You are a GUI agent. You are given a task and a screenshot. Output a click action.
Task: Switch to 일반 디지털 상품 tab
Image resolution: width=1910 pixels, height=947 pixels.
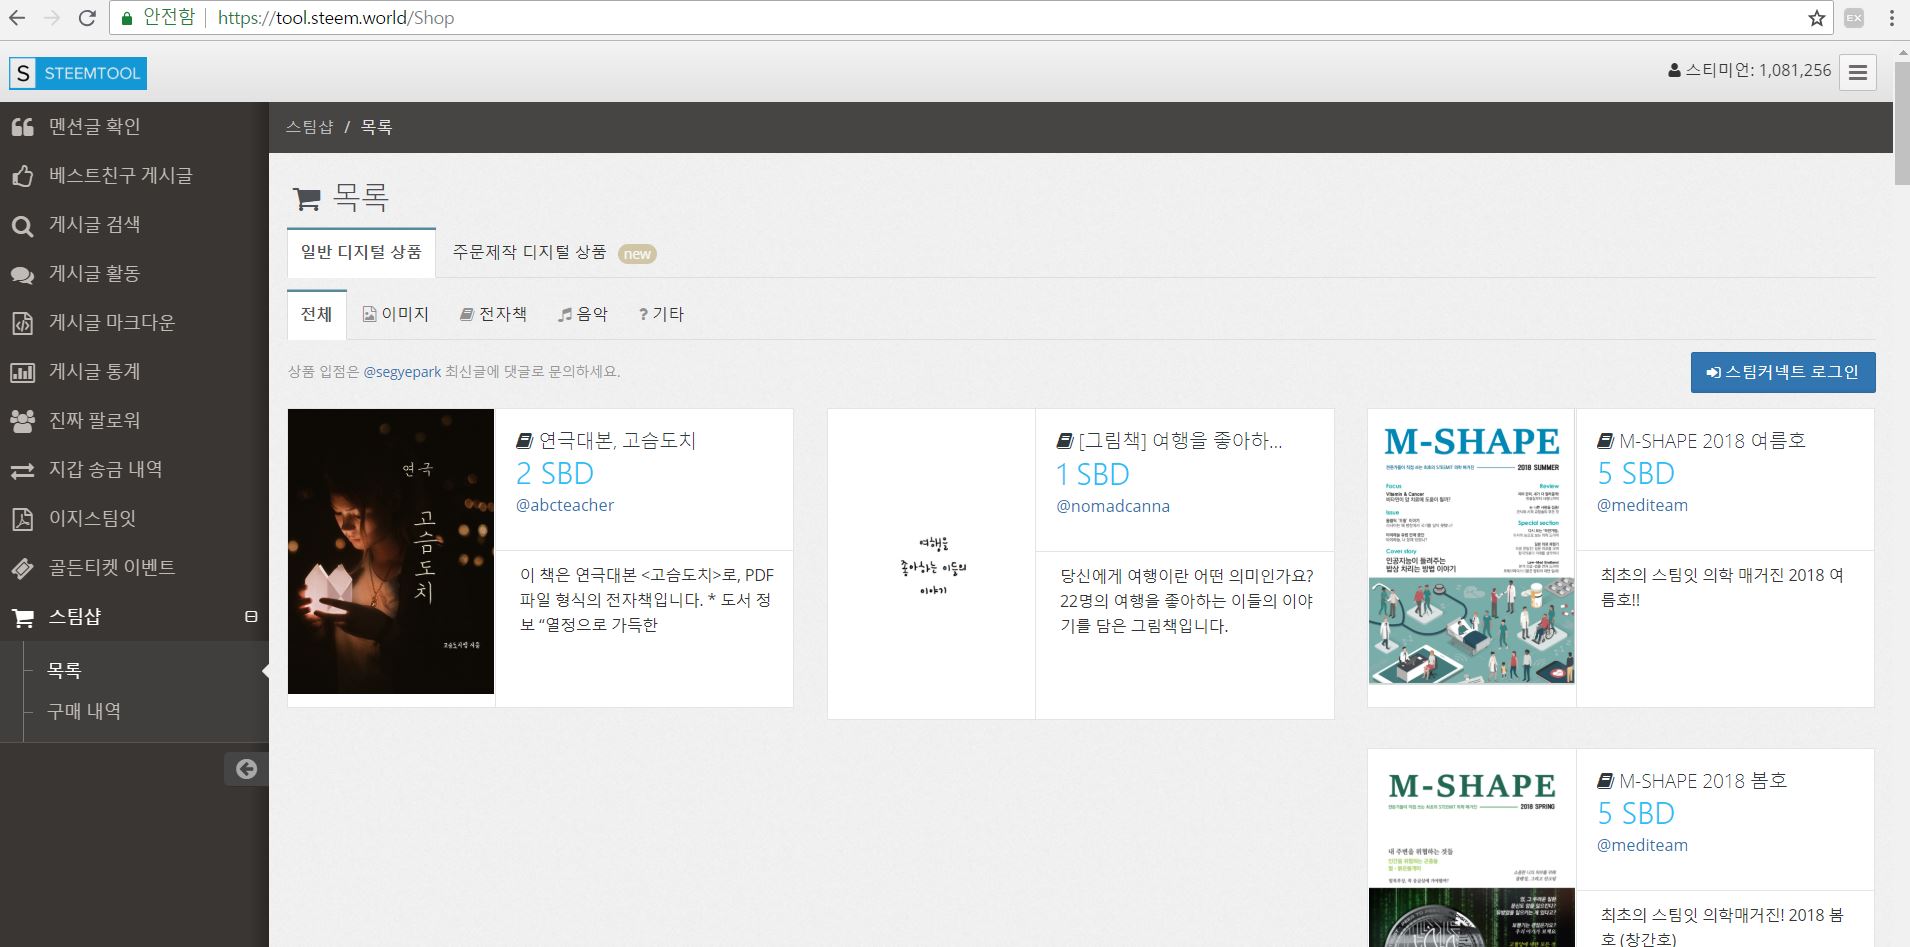pyautogui.click(x=361, y=252)
